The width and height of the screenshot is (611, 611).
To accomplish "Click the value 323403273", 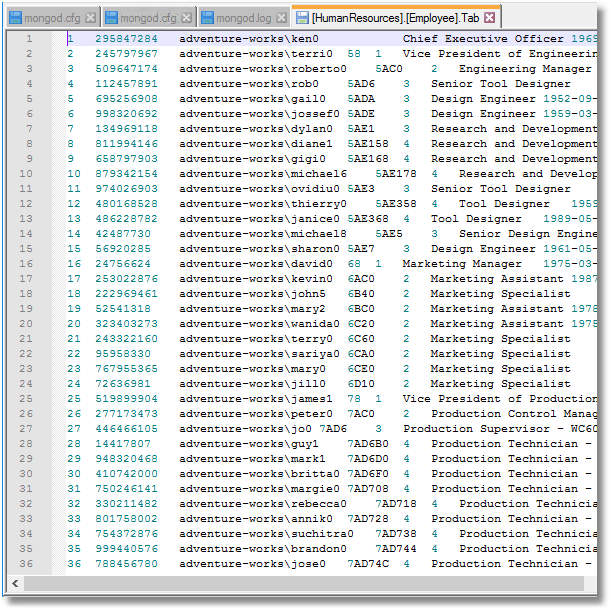I will tap(127, 324).
